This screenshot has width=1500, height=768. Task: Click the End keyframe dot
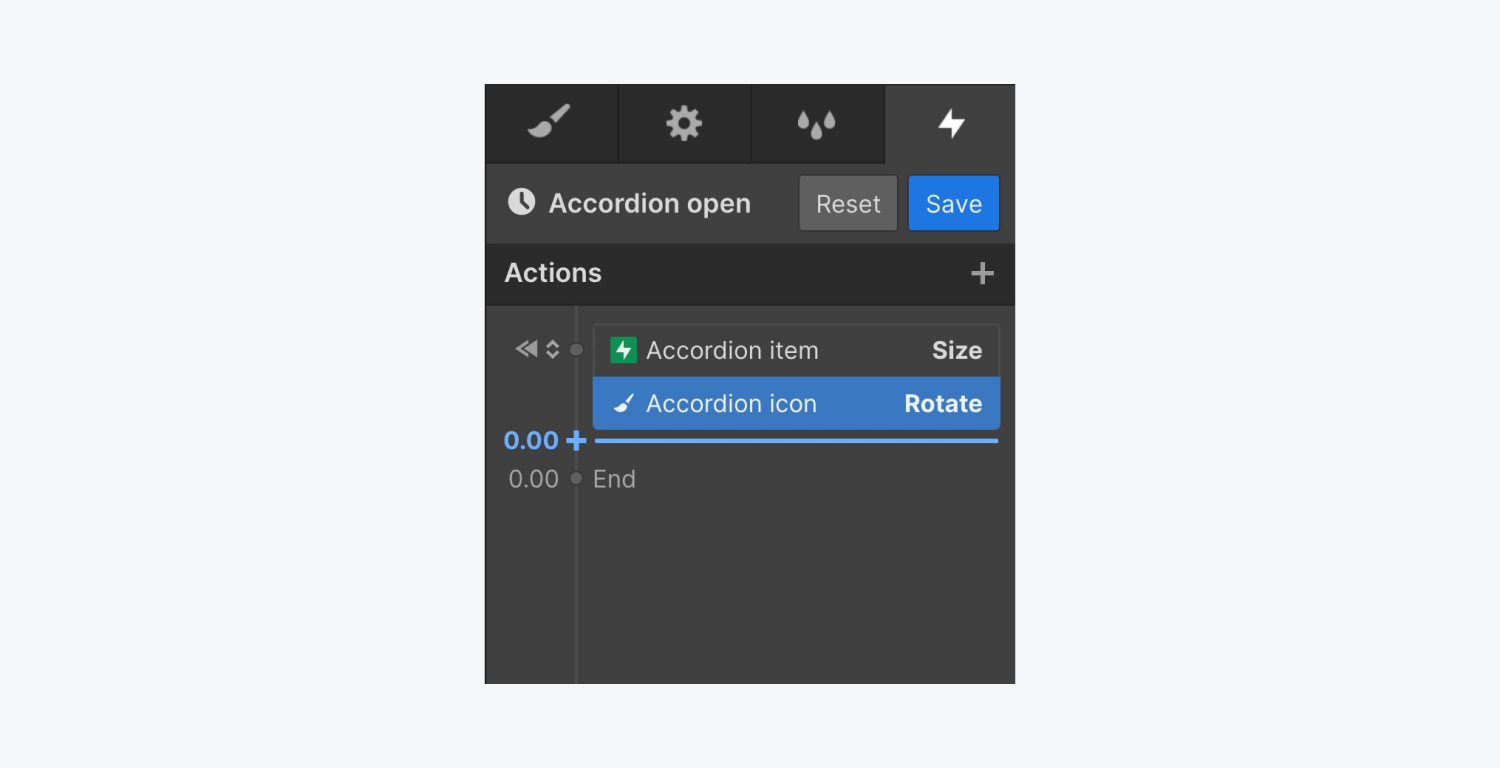(576, 478)
